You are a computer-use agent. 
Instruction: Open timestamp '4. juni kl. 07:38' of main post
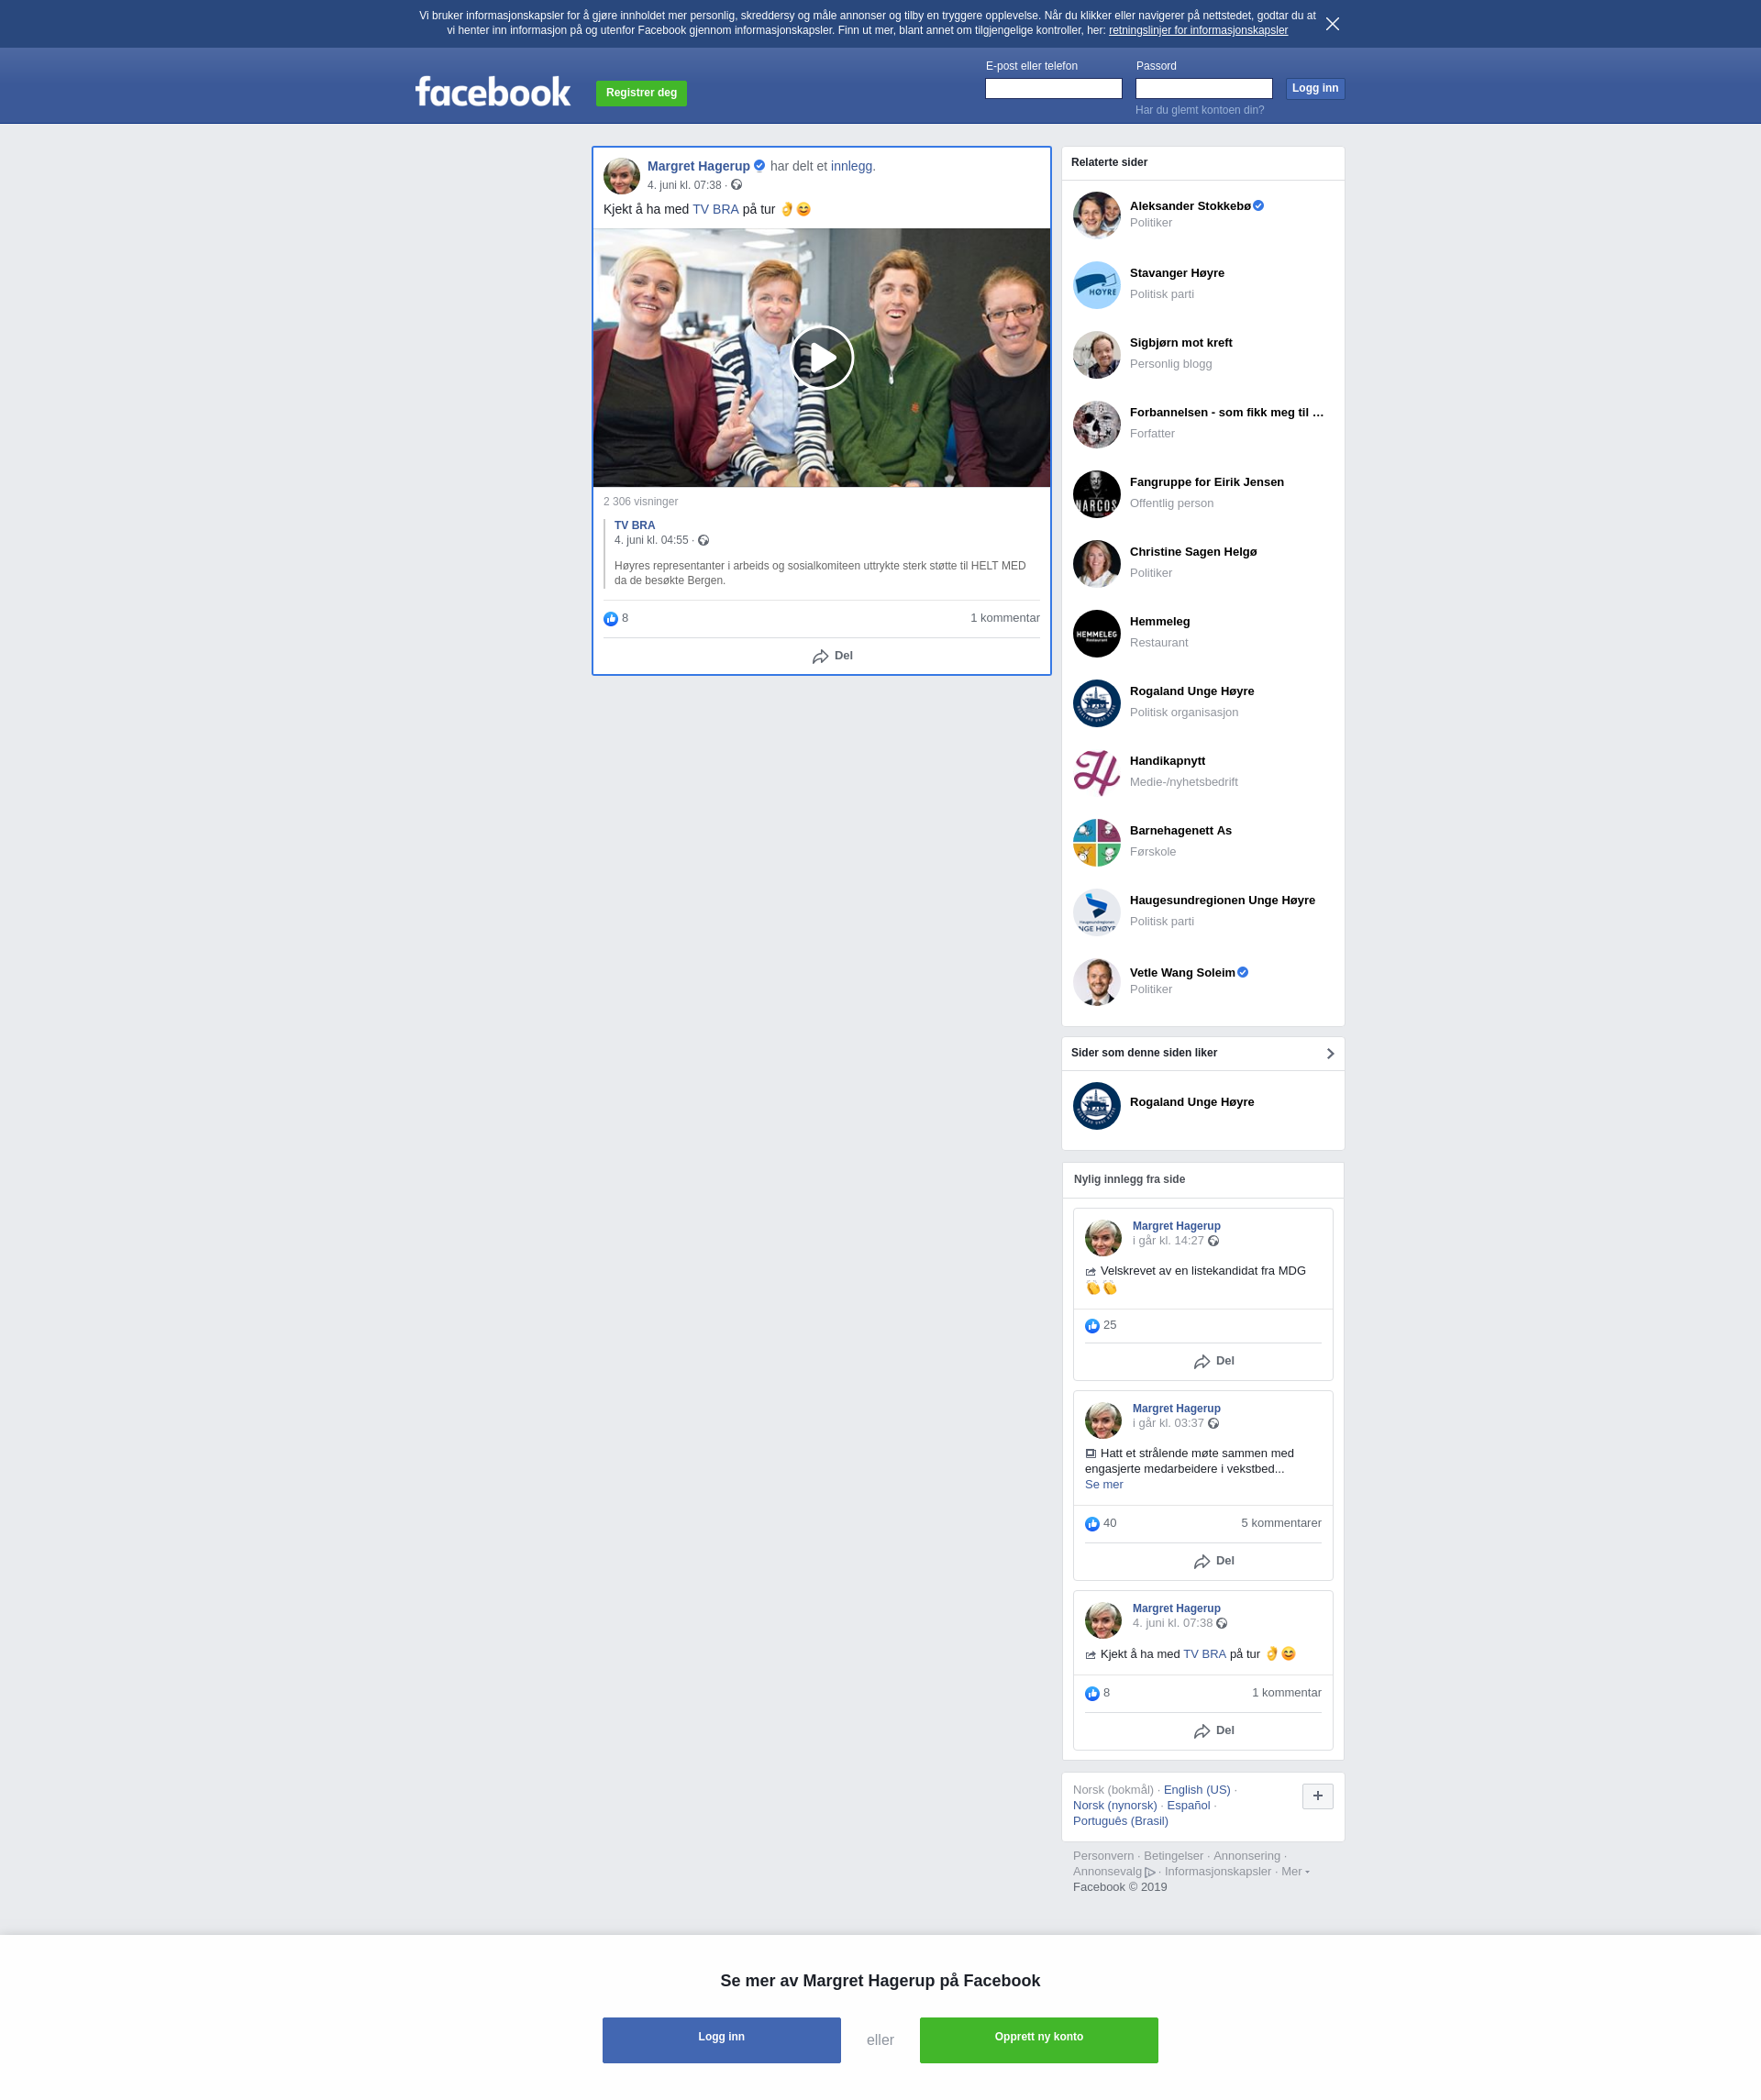coord(684,186)
